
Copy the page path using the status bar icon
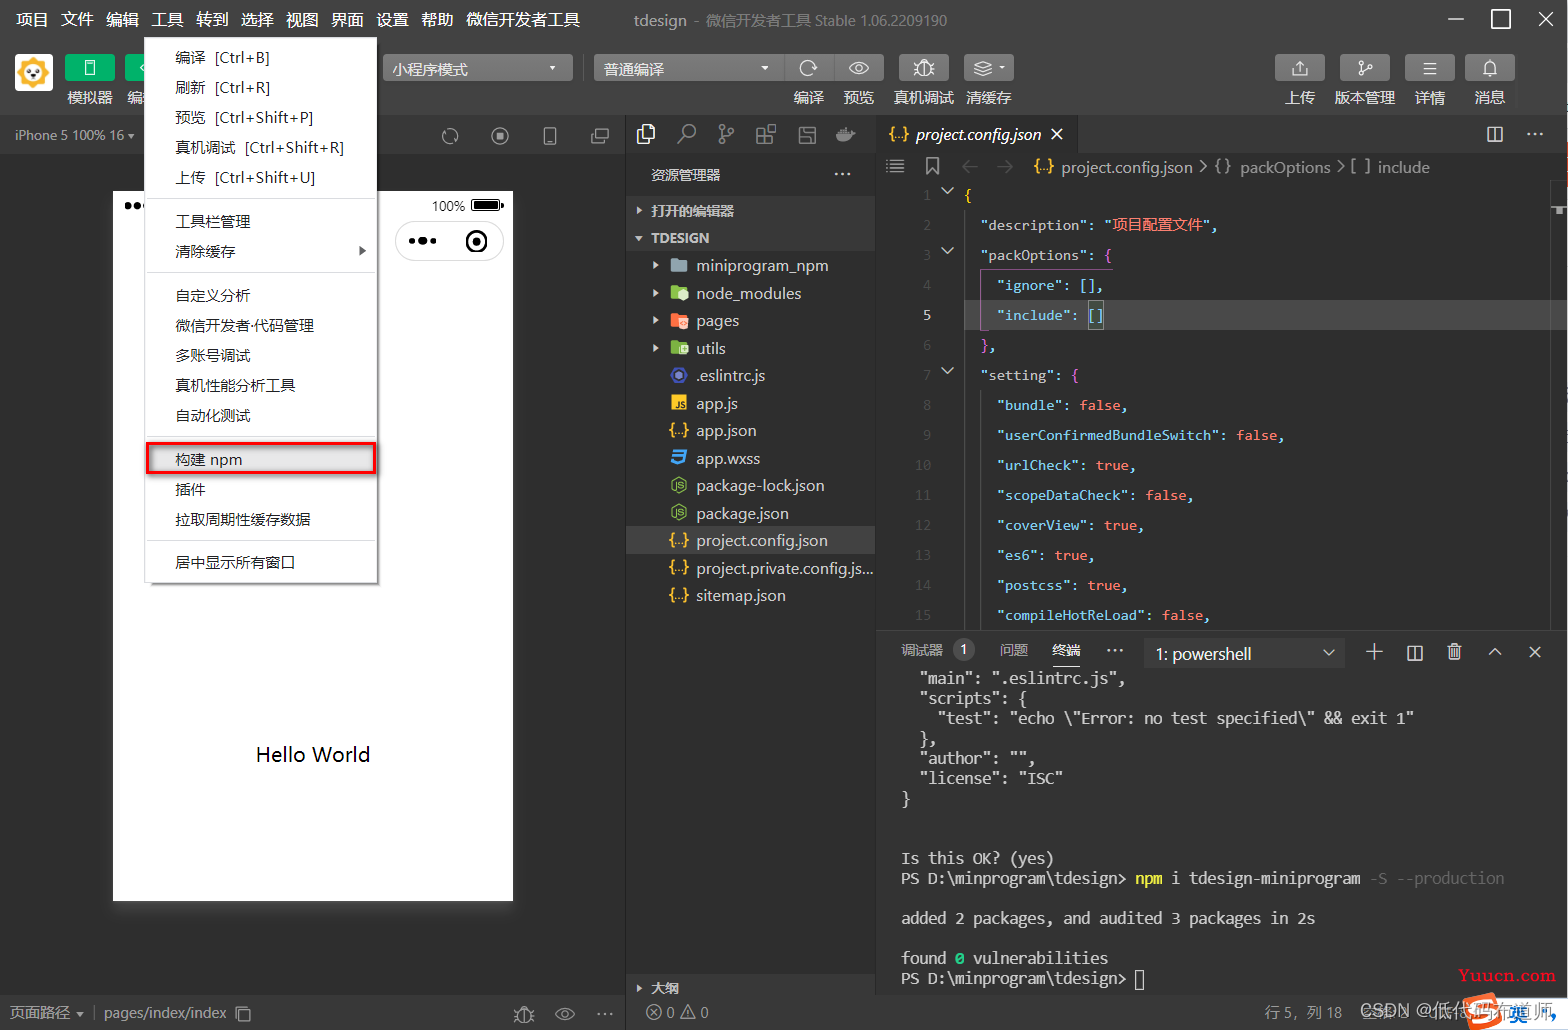point(243,1013)
